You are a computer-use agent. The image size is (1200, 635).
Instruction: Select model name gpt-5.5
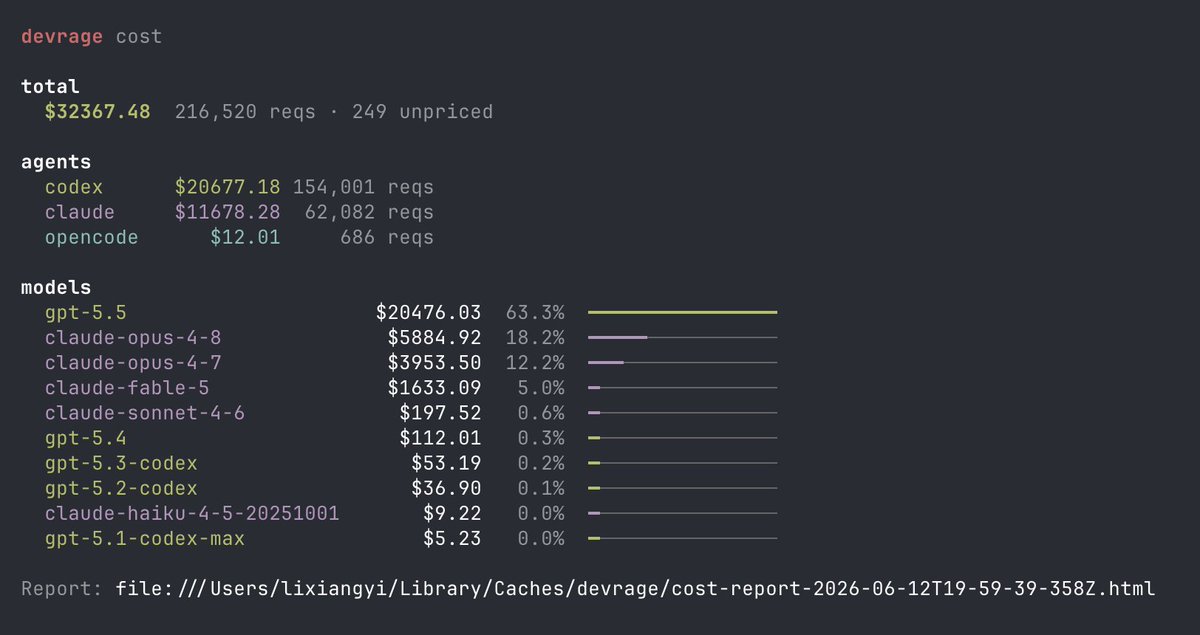85,313
